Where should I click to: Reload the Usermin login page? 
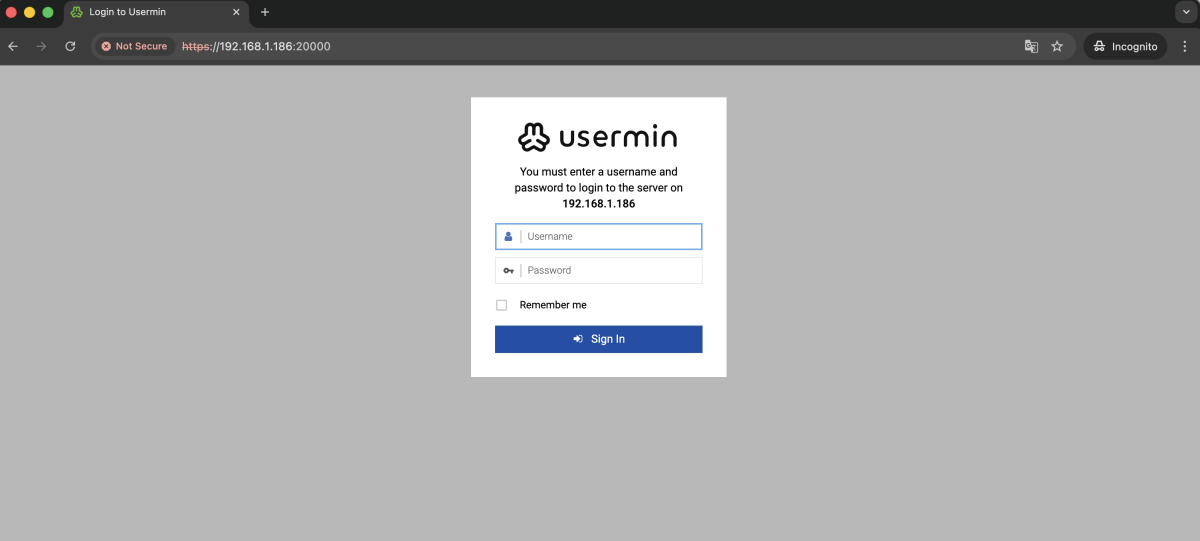(70, 46)
